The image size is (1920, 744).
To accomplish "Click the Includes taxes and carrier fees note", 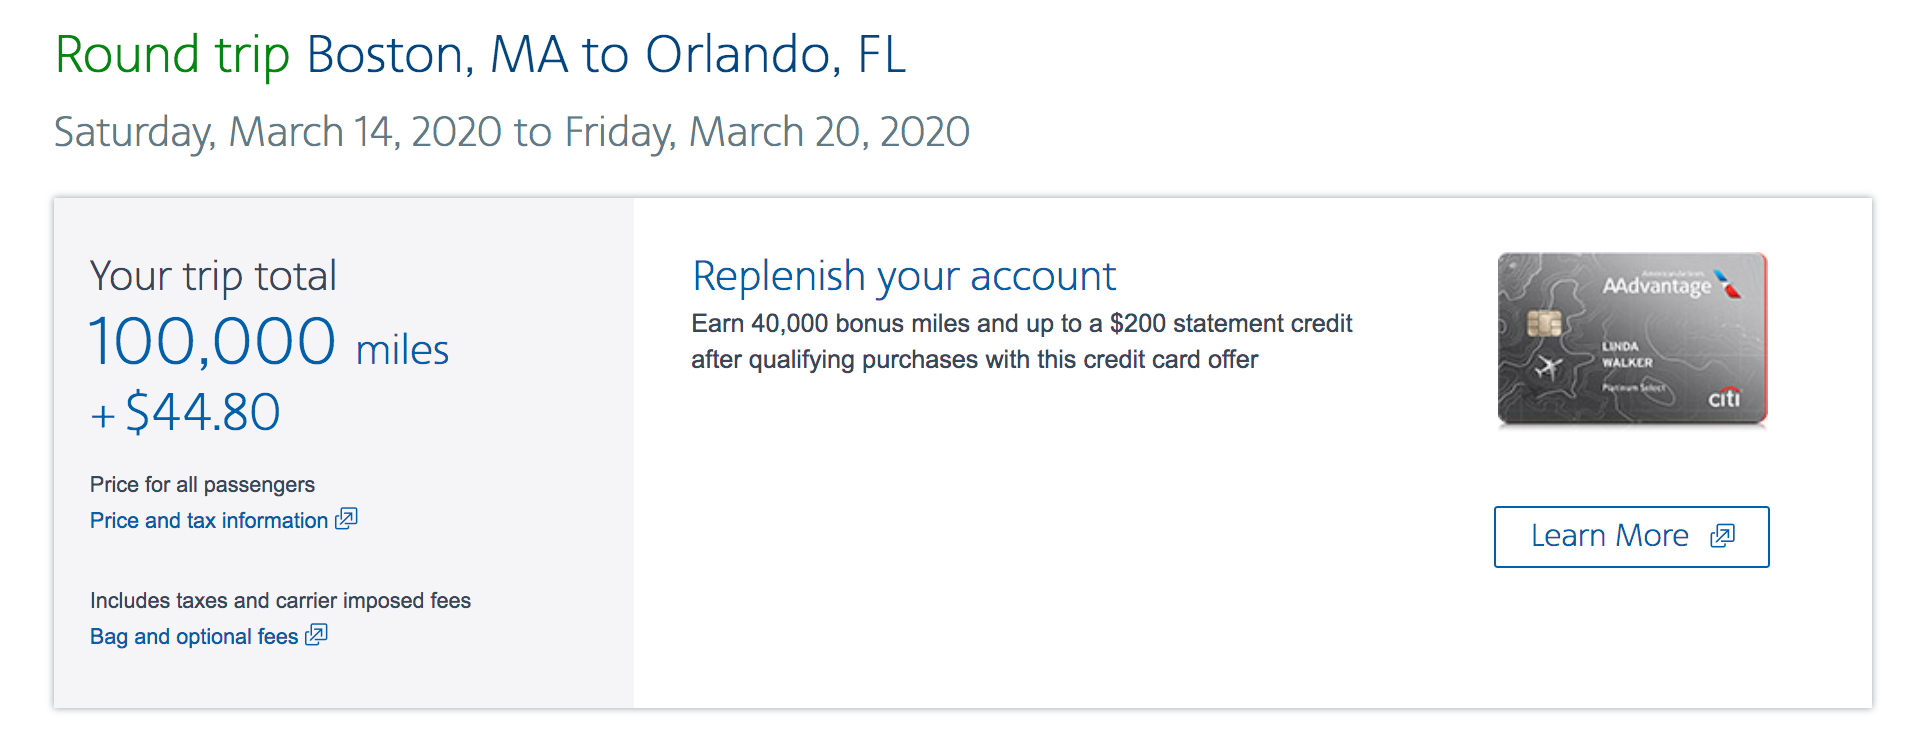I will click(280, 600).
